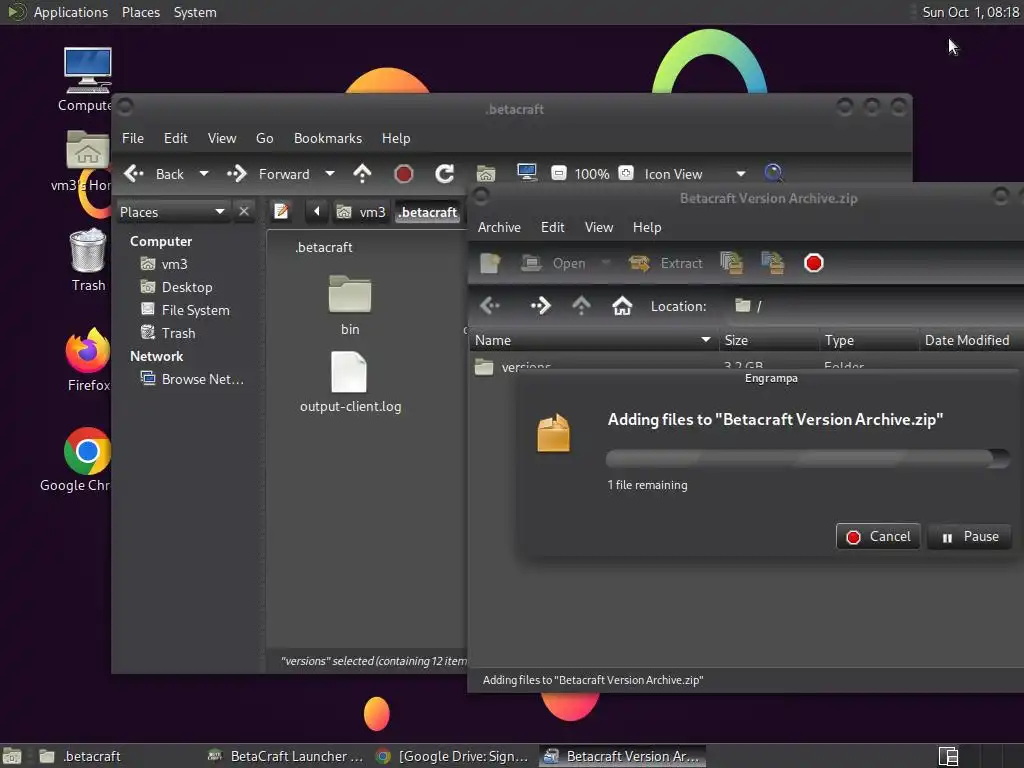This screenshot has width=1024, height=768.
Task: Open the File menu in .betacraft window
Action: point(133,138)
